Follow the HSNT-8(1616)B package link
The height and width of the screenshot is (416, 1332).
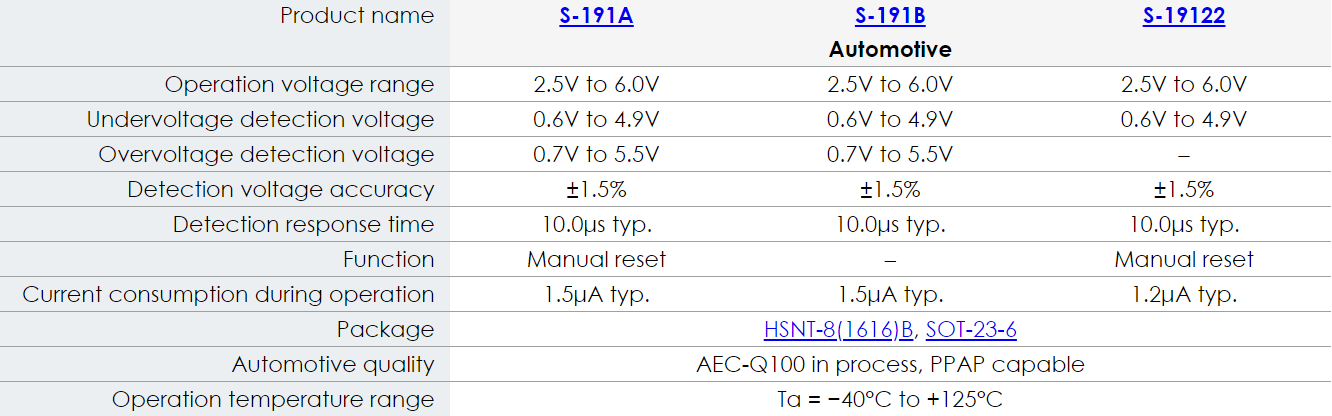839,330
